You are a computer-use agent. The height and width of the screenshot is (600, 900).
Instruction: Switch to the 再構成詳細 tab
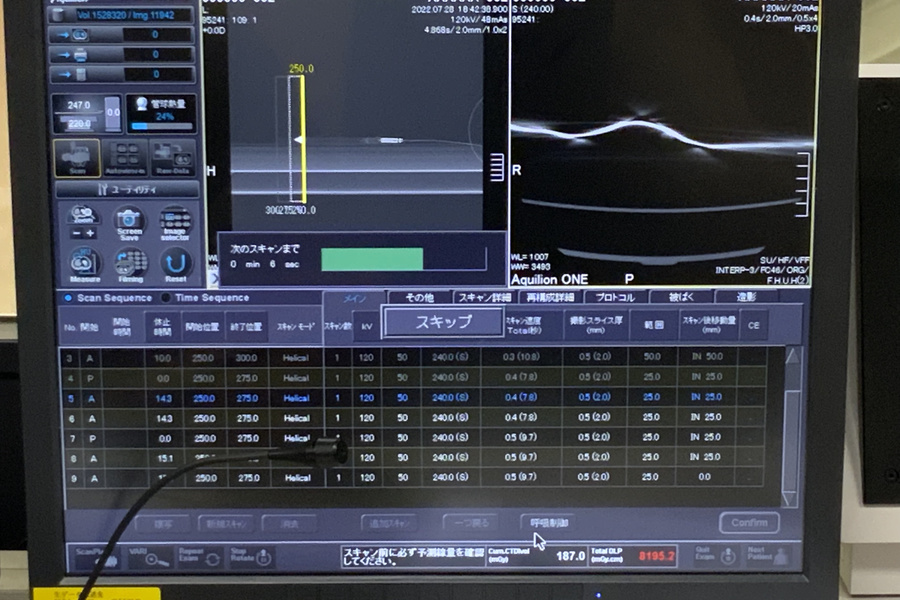pos(550,297)
